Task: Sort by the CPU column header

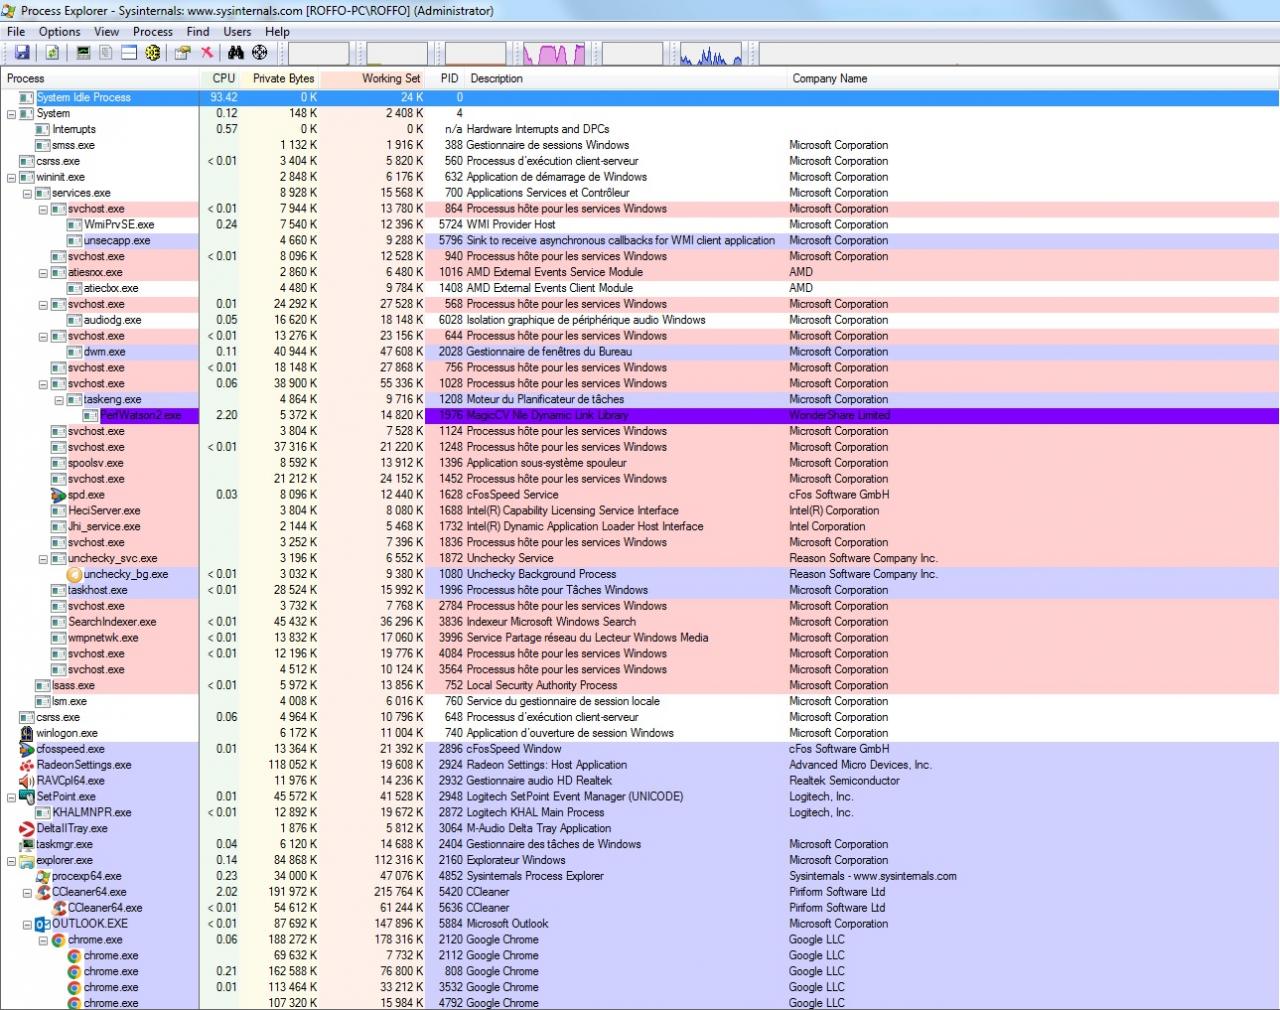Action: point(220,78)
